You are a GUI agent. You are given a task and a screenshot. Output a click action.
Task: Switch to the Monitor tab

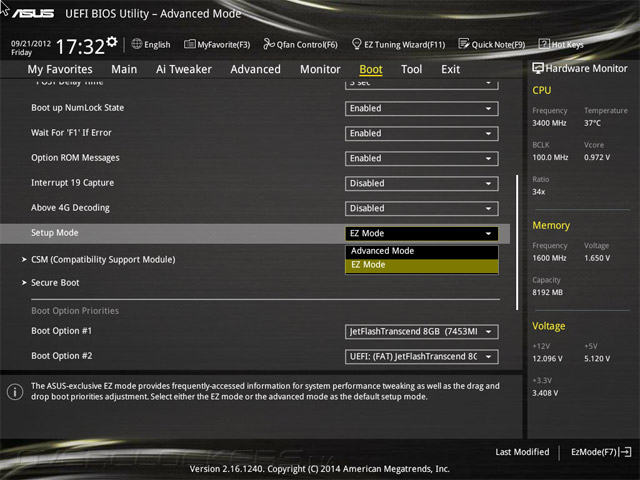tap(320, 69)
